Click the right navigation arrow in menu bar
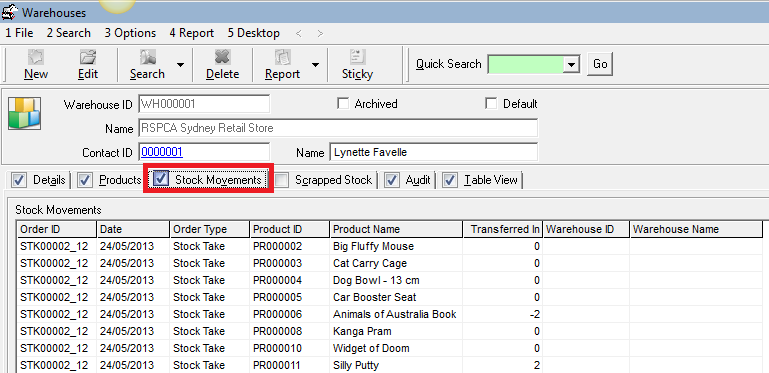 320,33
